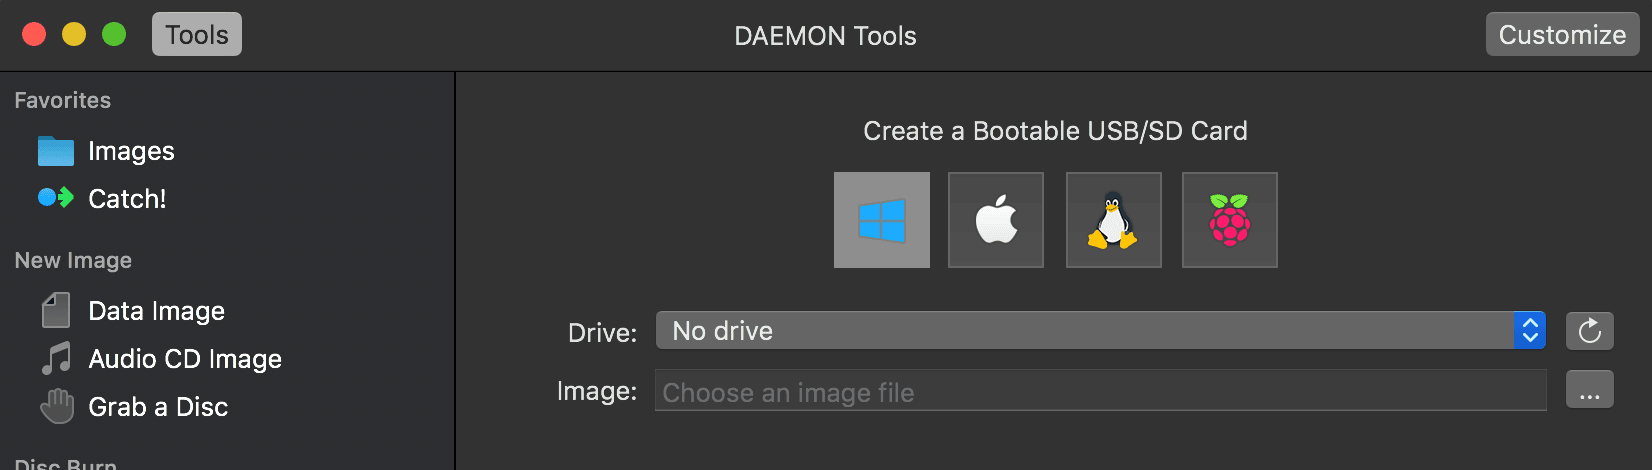1652x470 pixels.
Task: Choose the Apple macOS boot type
Action: pyautogui.click(x=995, y=220)
